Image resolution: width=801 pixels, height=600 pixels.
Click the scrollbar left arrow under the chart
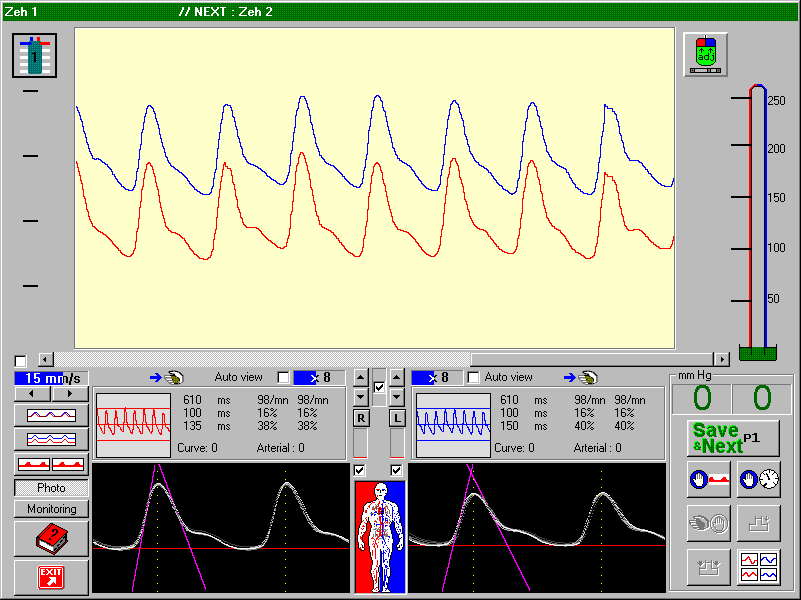[x=46, y=359]
